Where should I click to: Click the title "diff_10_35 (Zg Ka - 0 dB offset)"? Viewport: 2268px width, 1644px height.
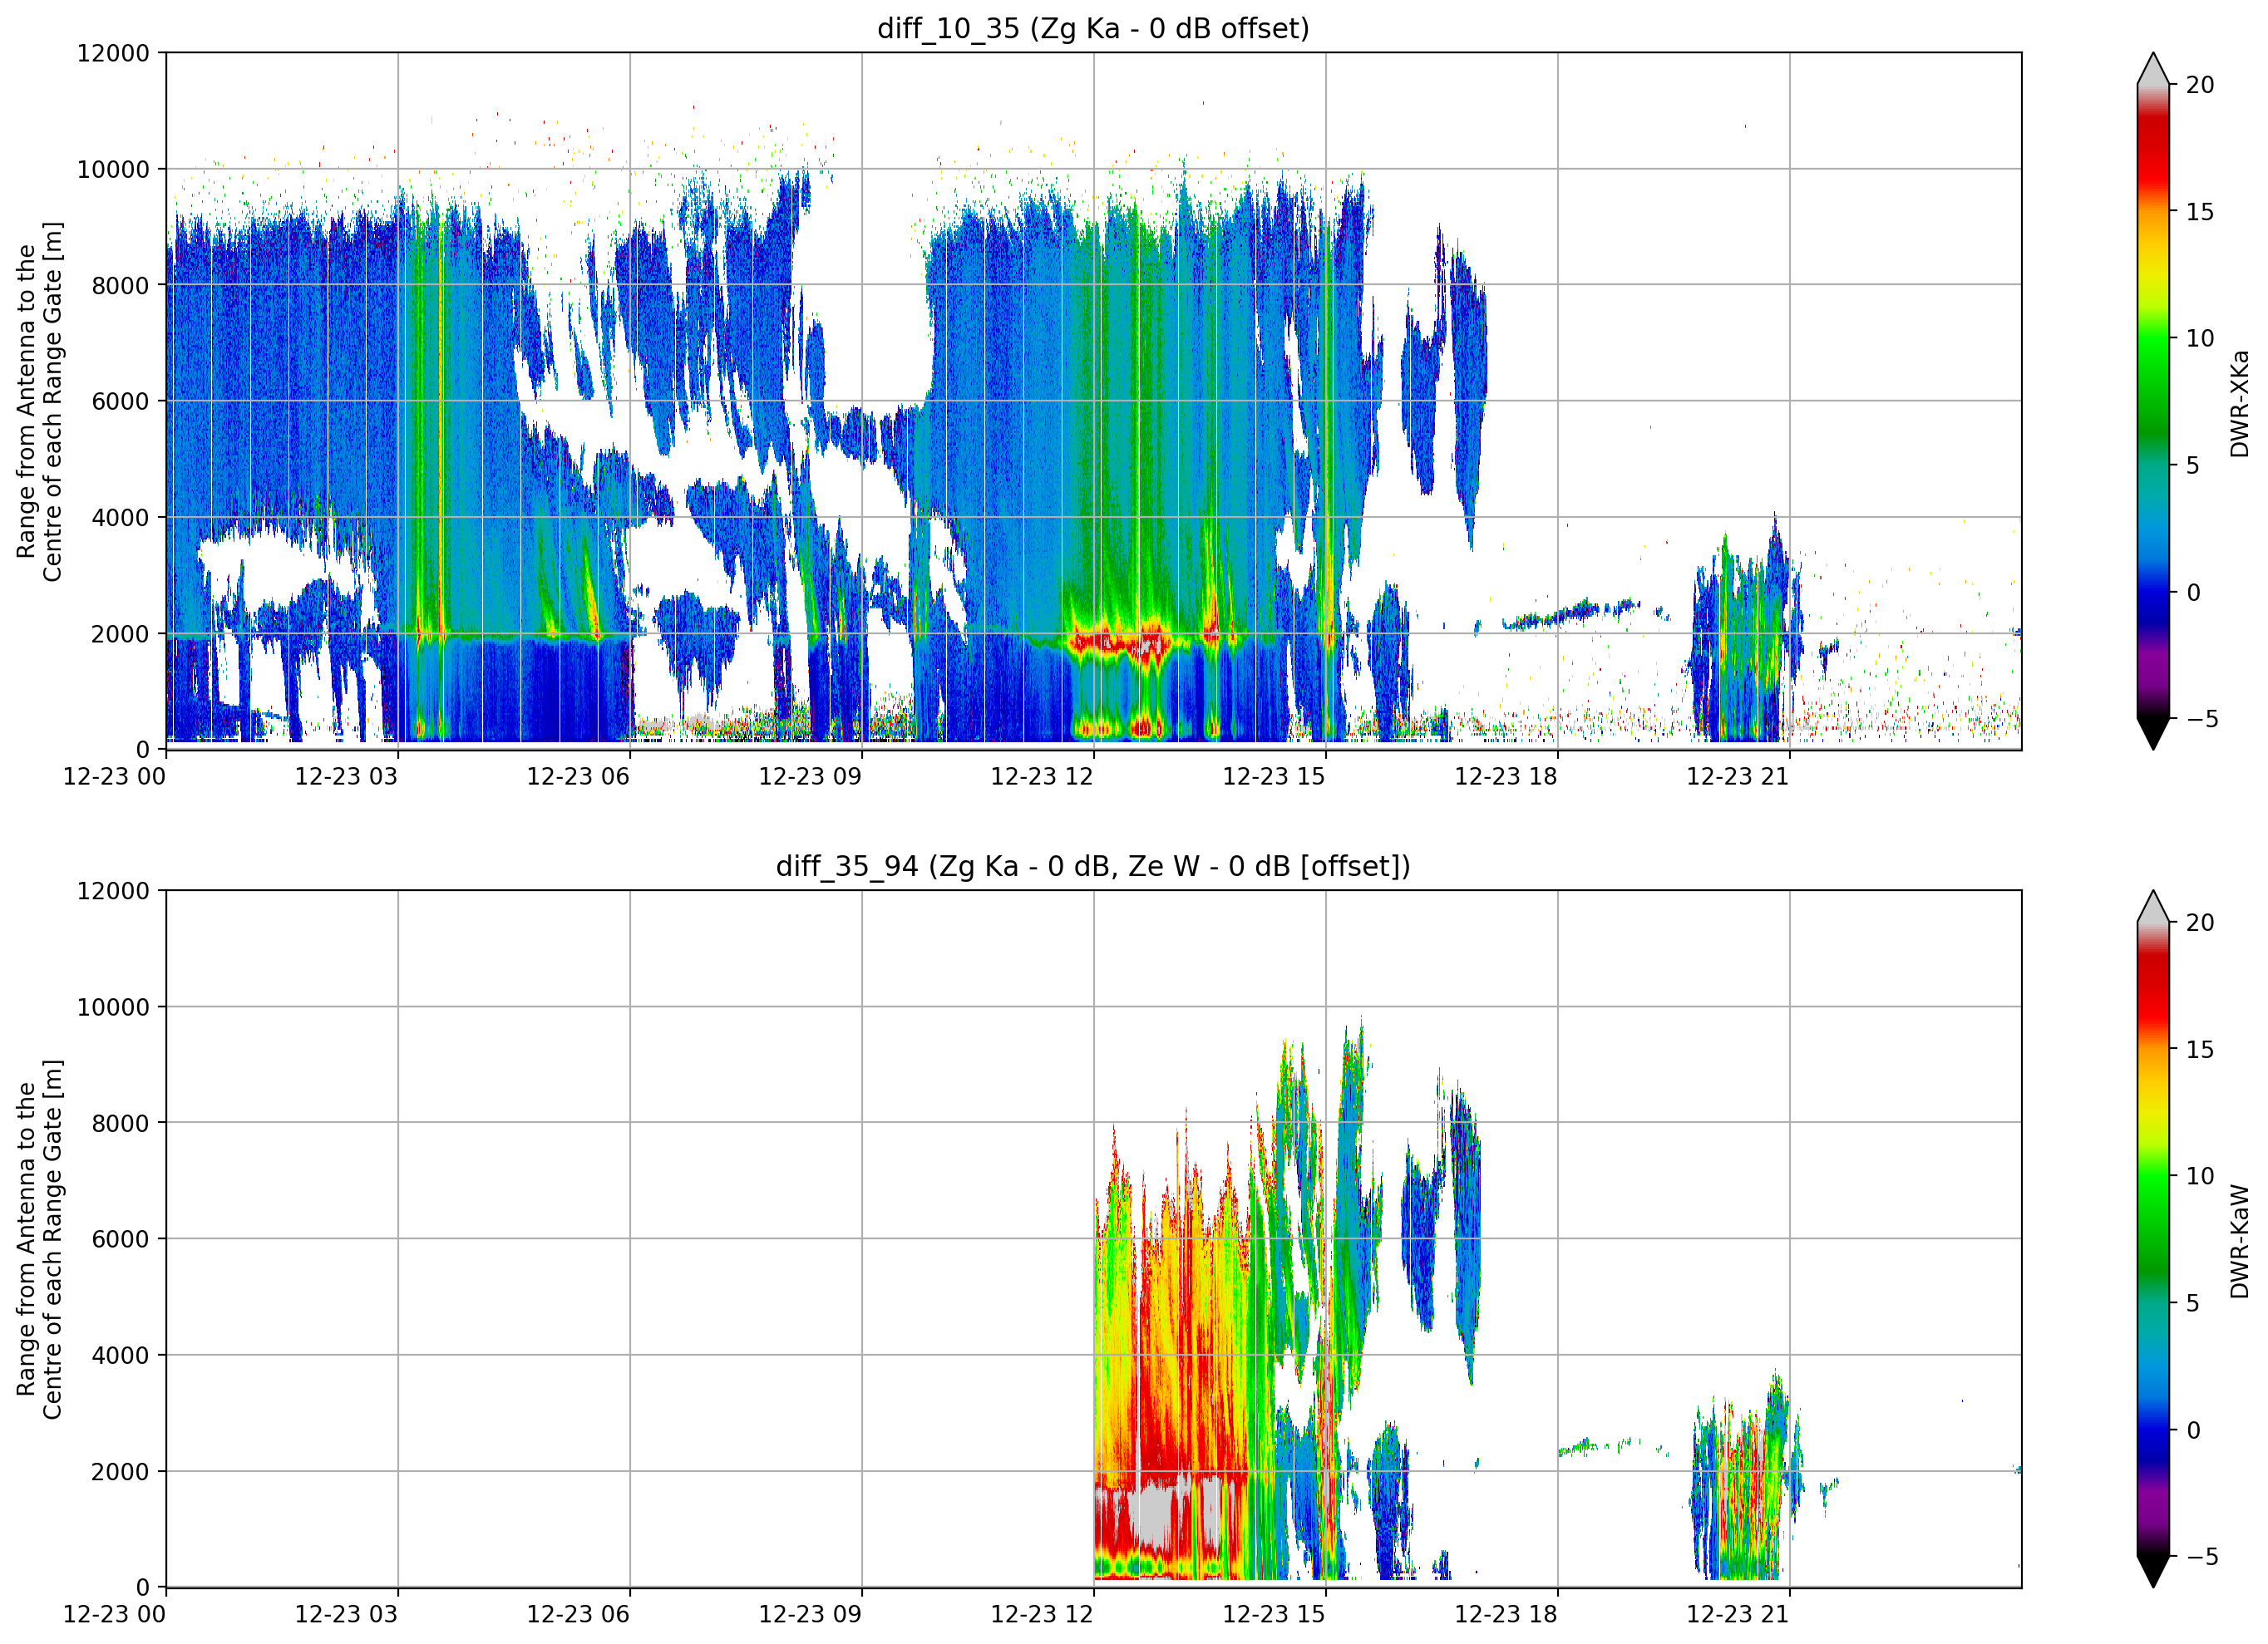pos(1093,28)
